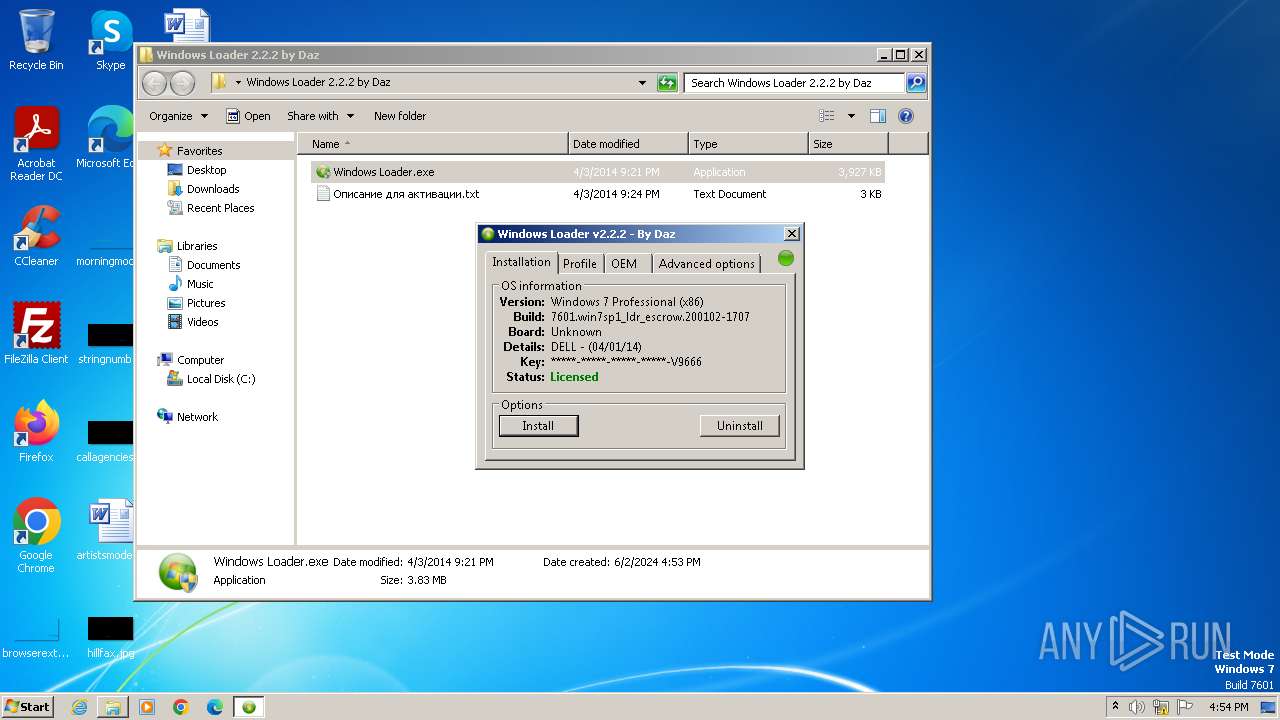Click Windows Loader taskbar button
Viewport: 1280px width, 720px height.
[x=249, y=707]
